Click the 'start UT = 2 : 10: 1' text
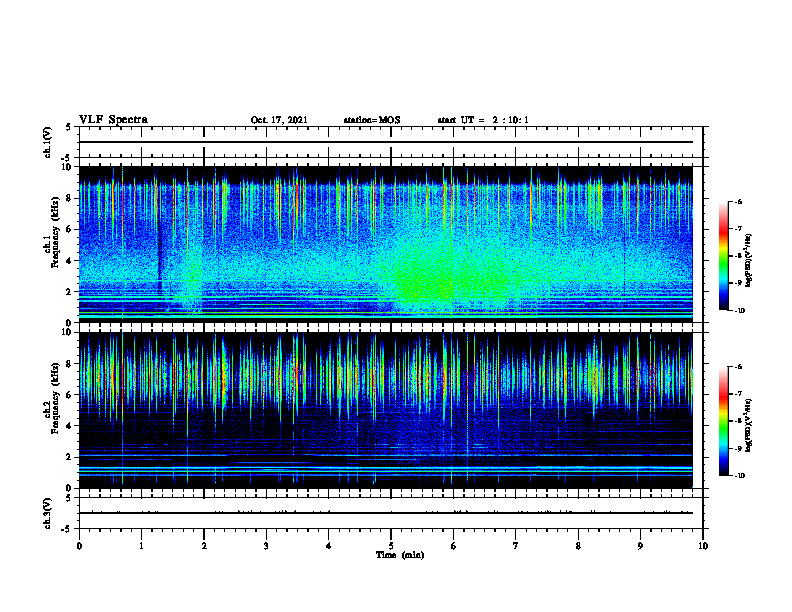This screenshot has width=792, height=612. click(483, 120)
